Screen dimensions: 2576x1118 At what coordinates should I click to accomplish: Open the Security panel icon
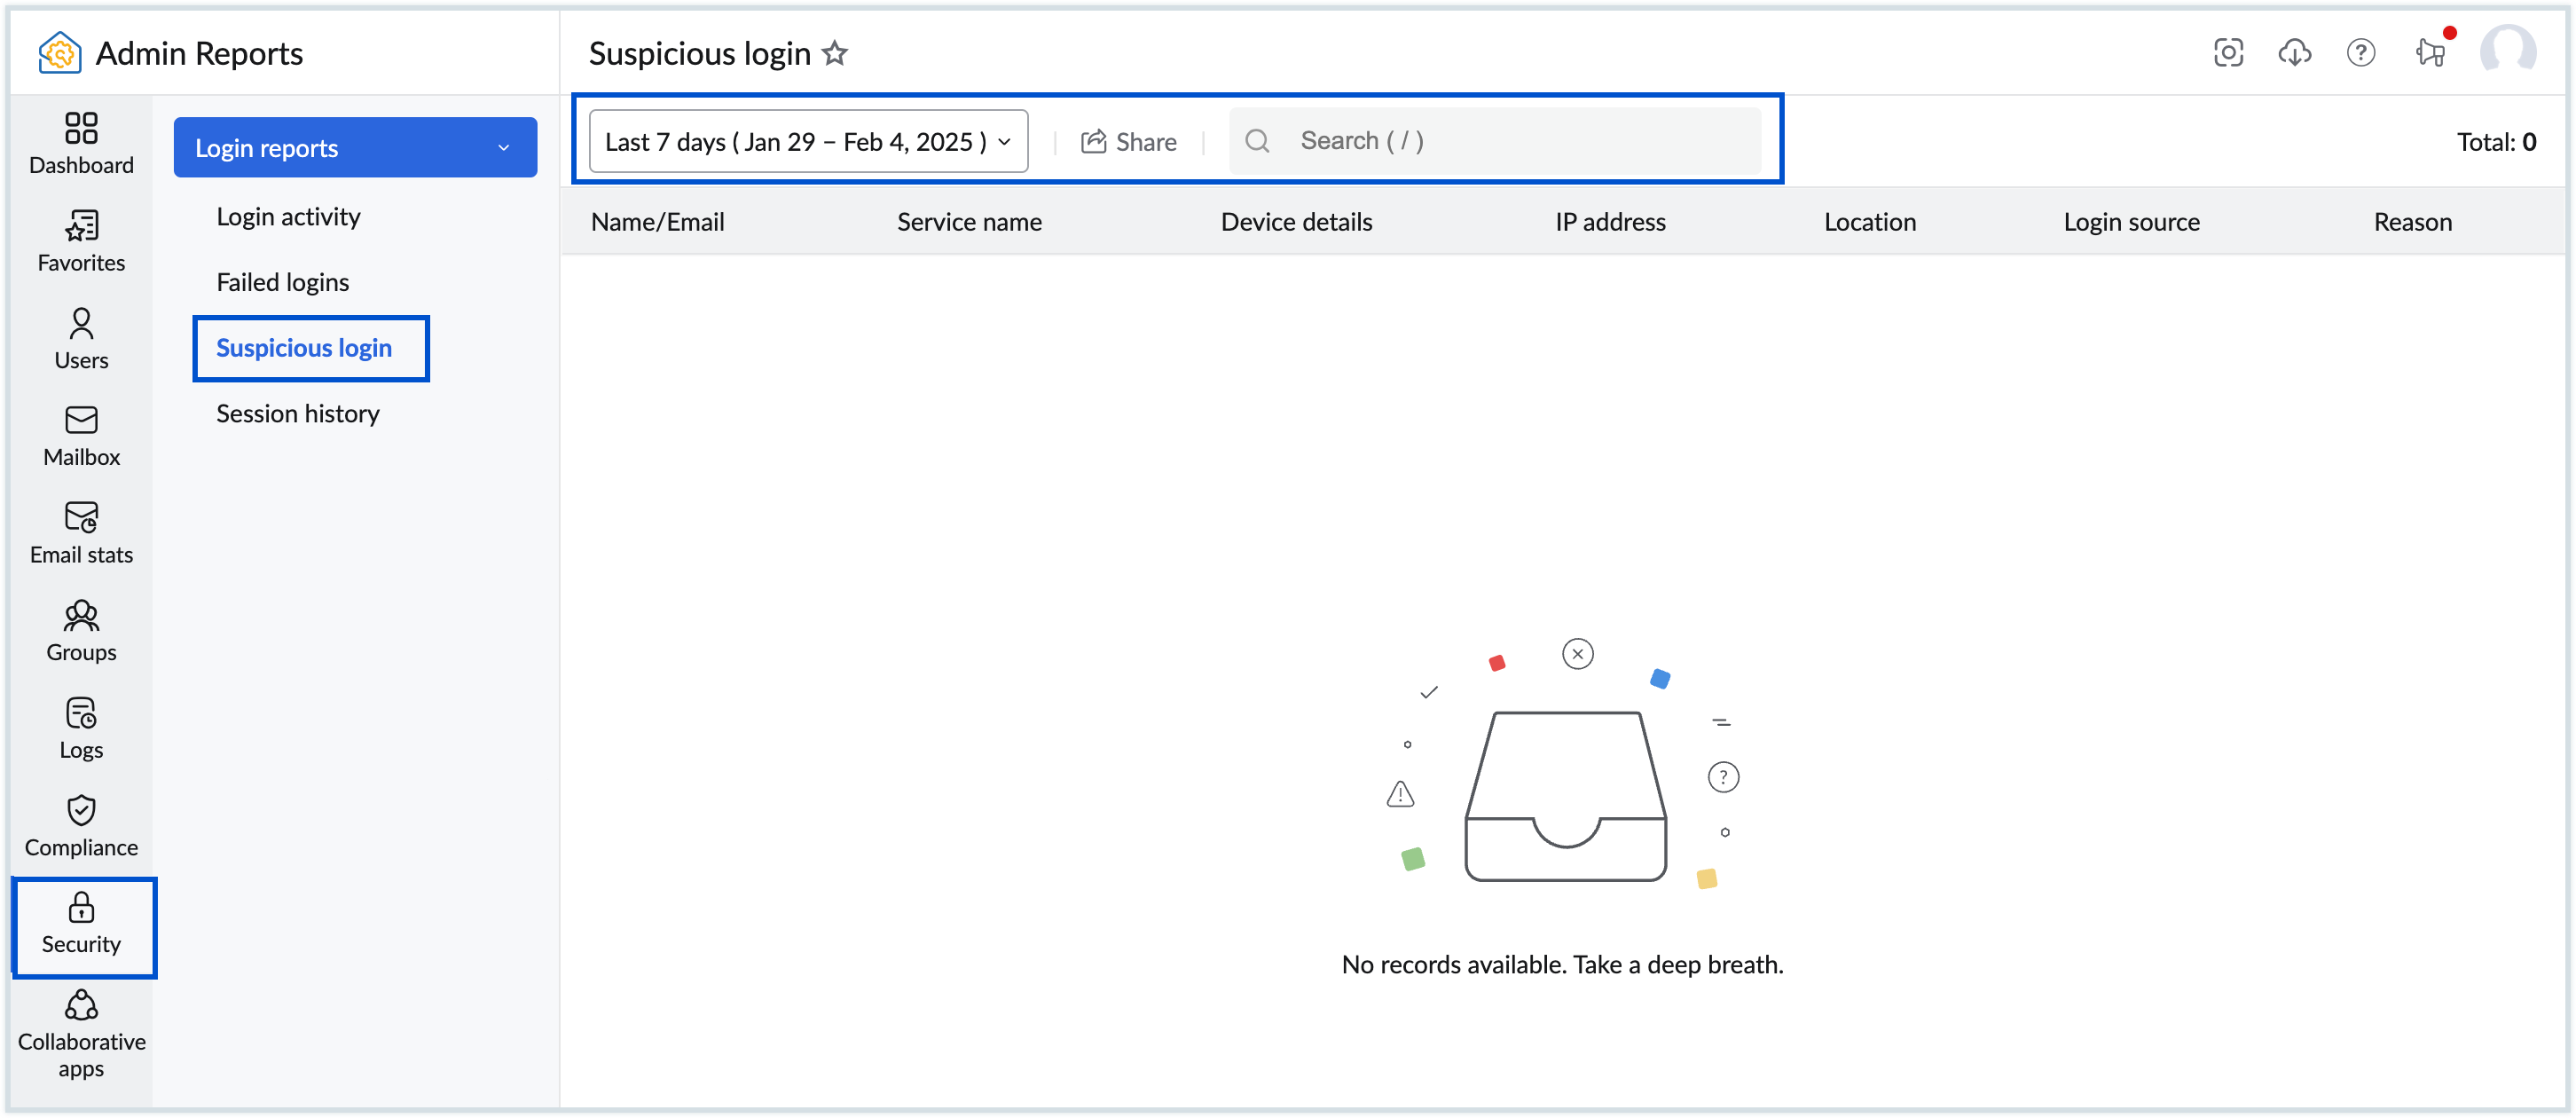(79, 924)
